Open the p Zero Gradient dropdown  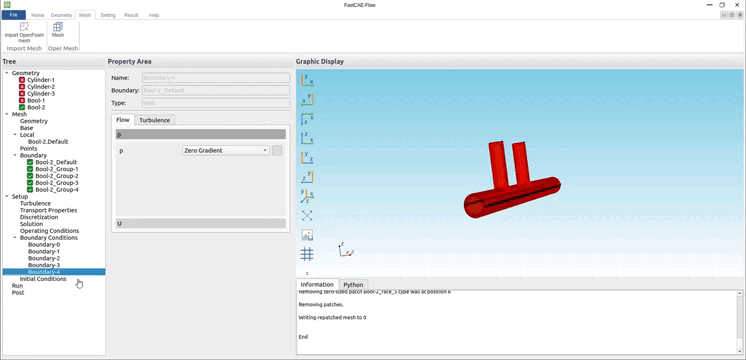click(226, 151)
